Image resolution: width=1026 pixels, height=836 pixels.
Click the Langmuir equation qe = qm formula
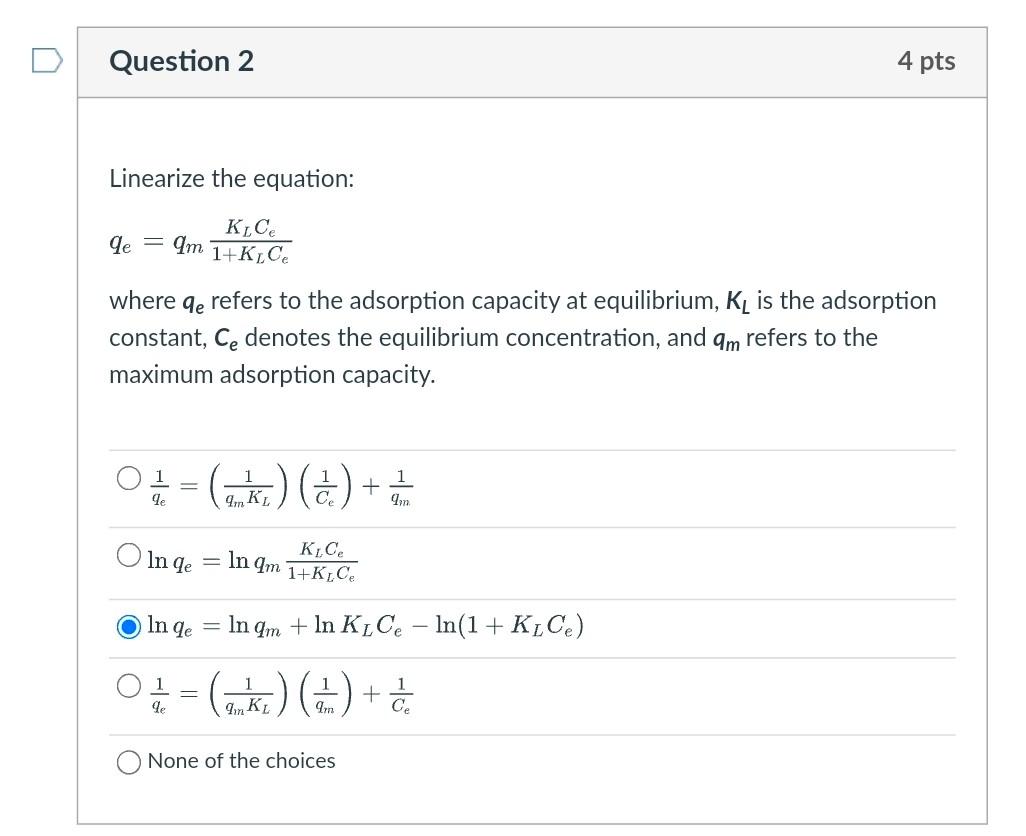[200, 241]
